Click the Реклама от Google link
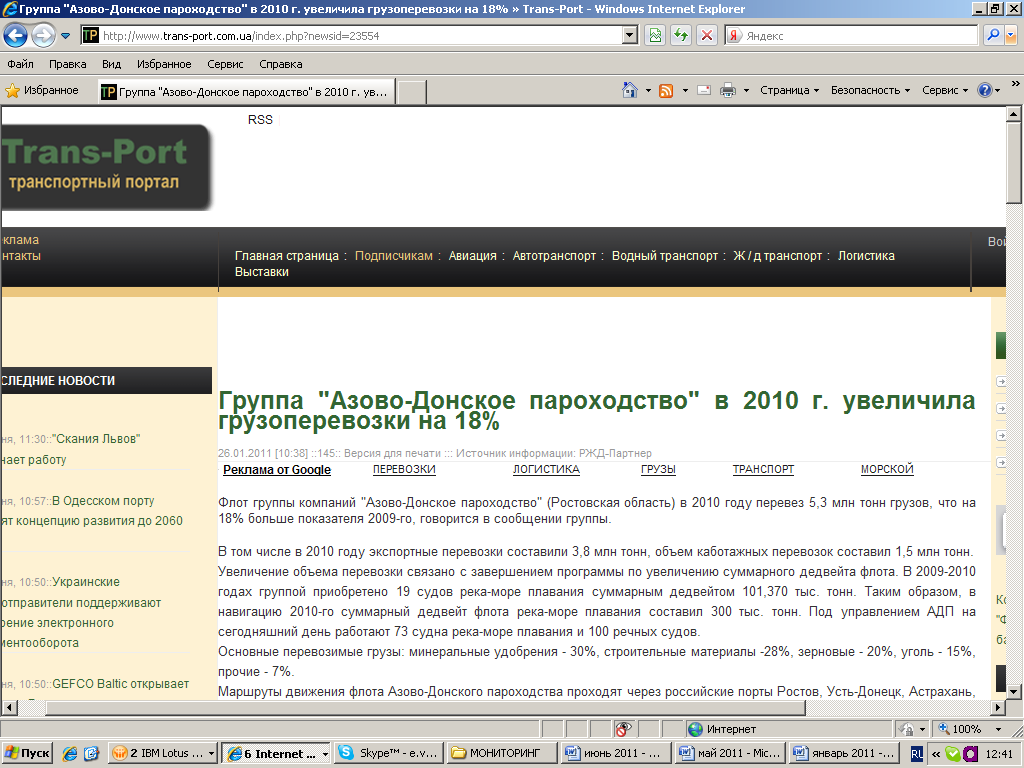This screenshot has height=768, width=1024. click(277, 470)
